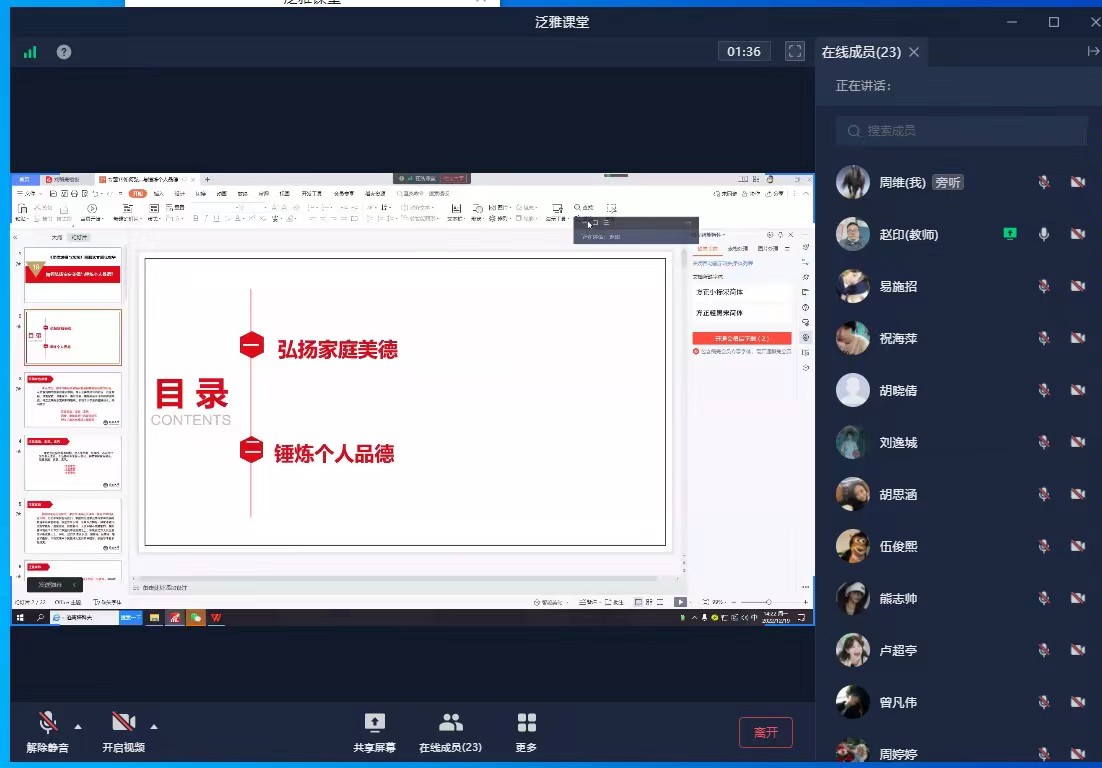Click the signal strength indicator icon
The height and width of the screenshot is (768, 1102).
tap(30, 52)
